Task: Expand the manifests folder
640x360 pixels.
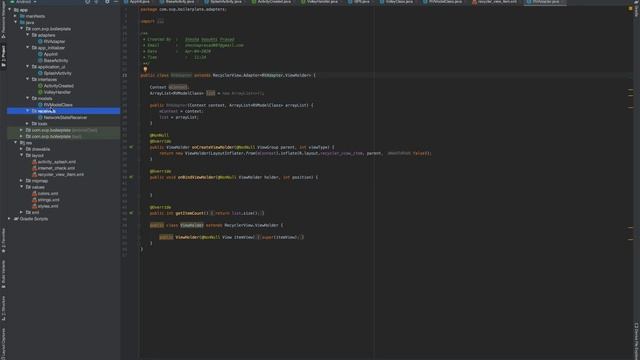Action: coord(16,16)
